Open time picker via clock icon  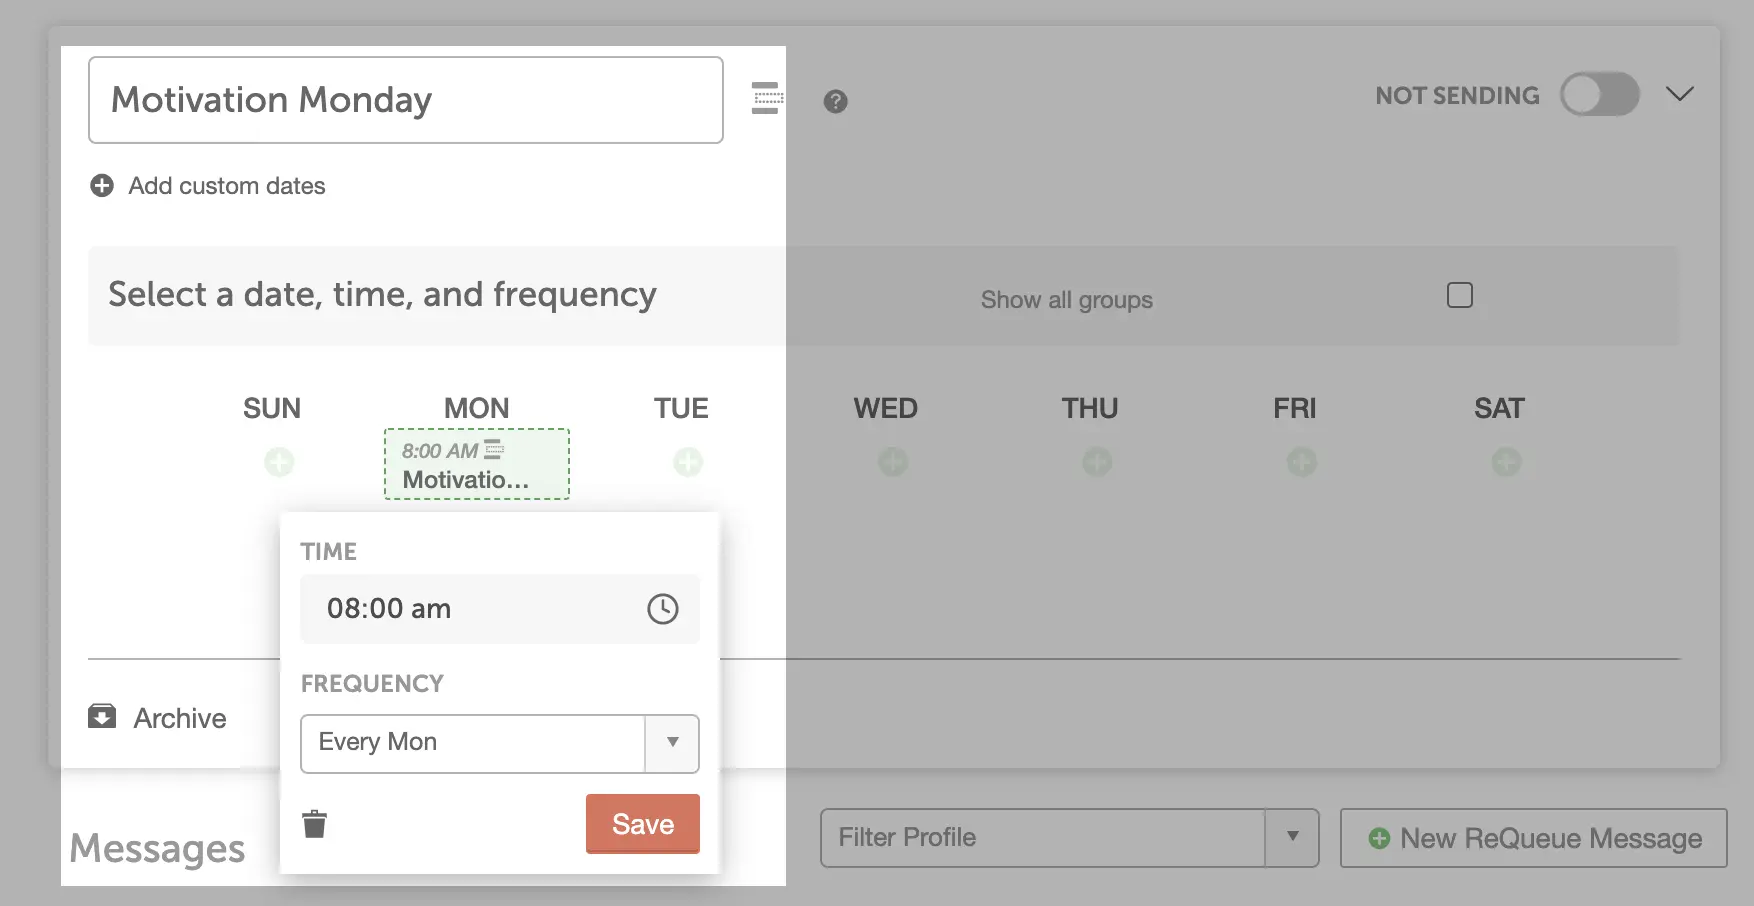(x=662, y=608)
